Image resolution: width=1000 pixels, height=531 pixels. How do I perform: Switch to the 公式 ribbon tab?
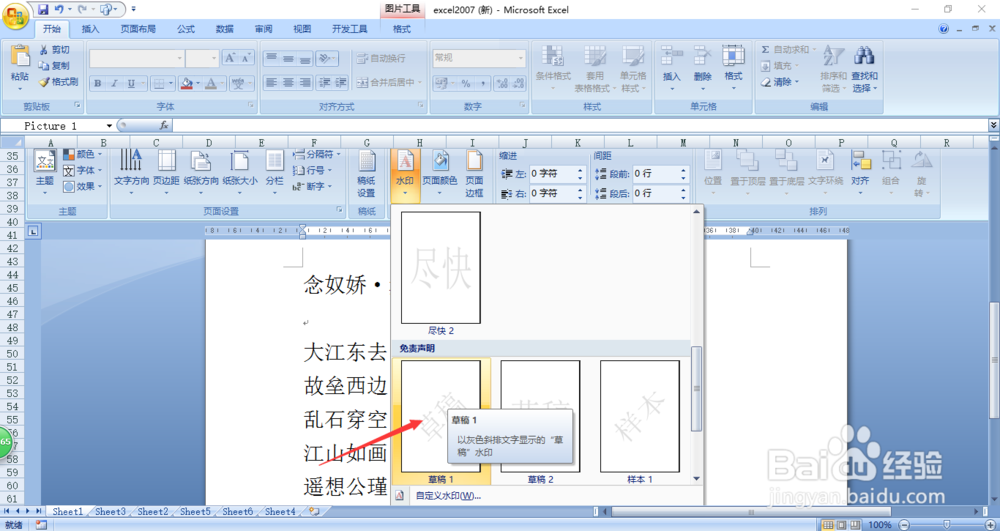pyautogui.click(x=186, y=29)
